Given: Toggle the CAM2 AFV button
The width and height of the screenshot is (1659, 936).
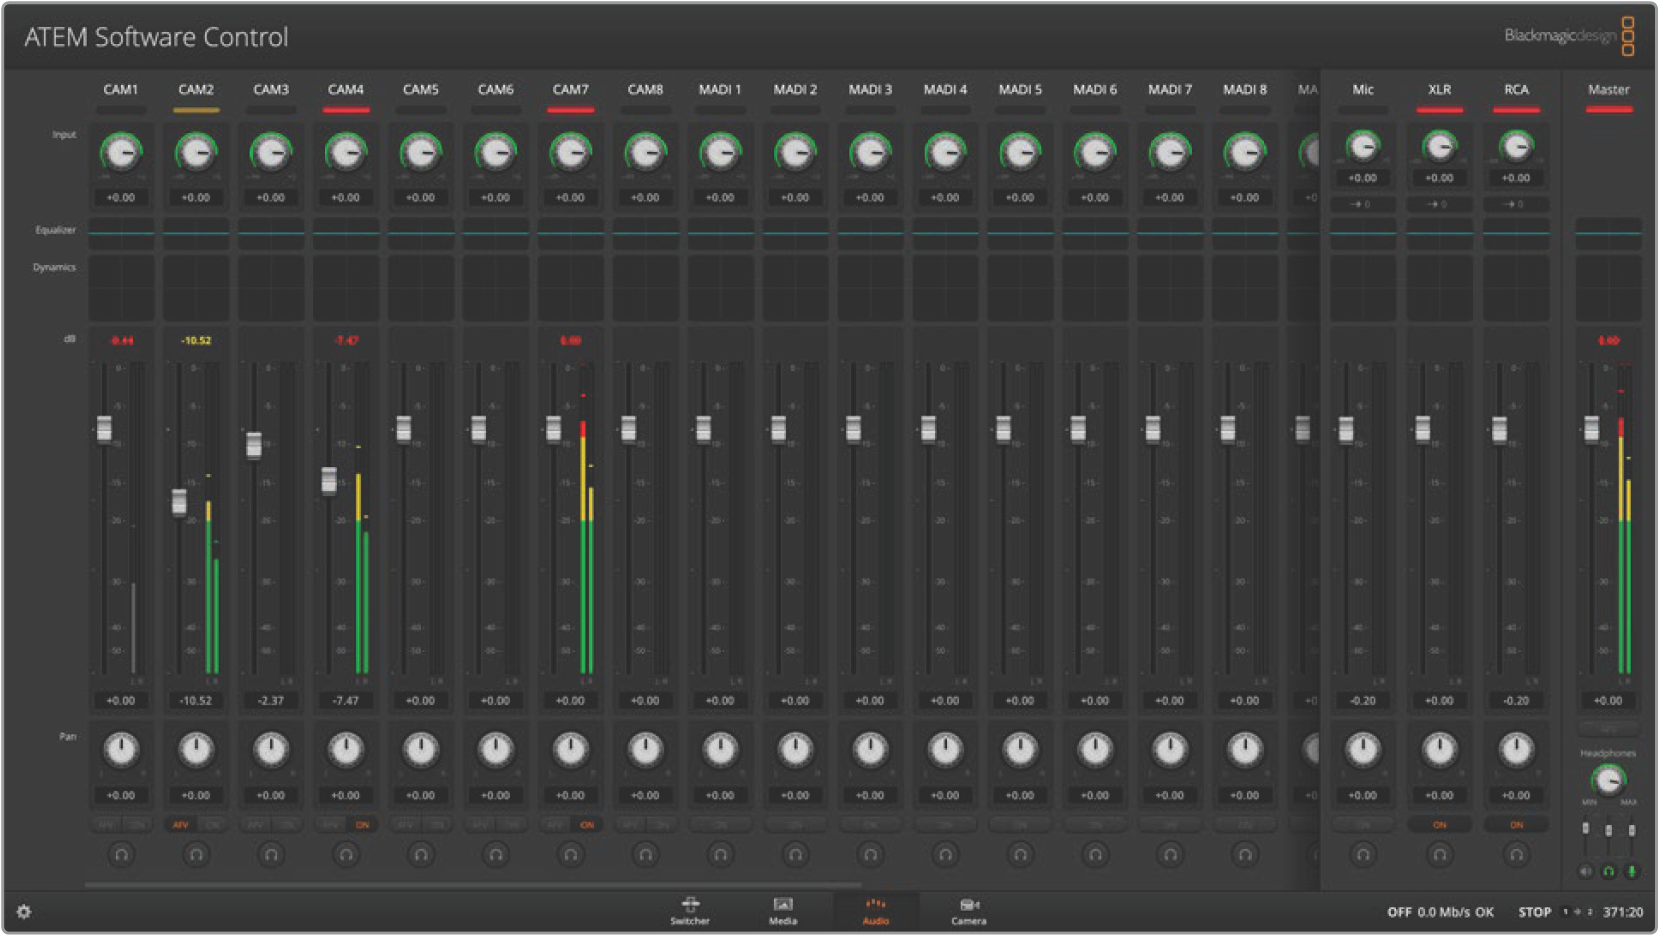Looking at the screenshot, I should (x=181, y=825).
